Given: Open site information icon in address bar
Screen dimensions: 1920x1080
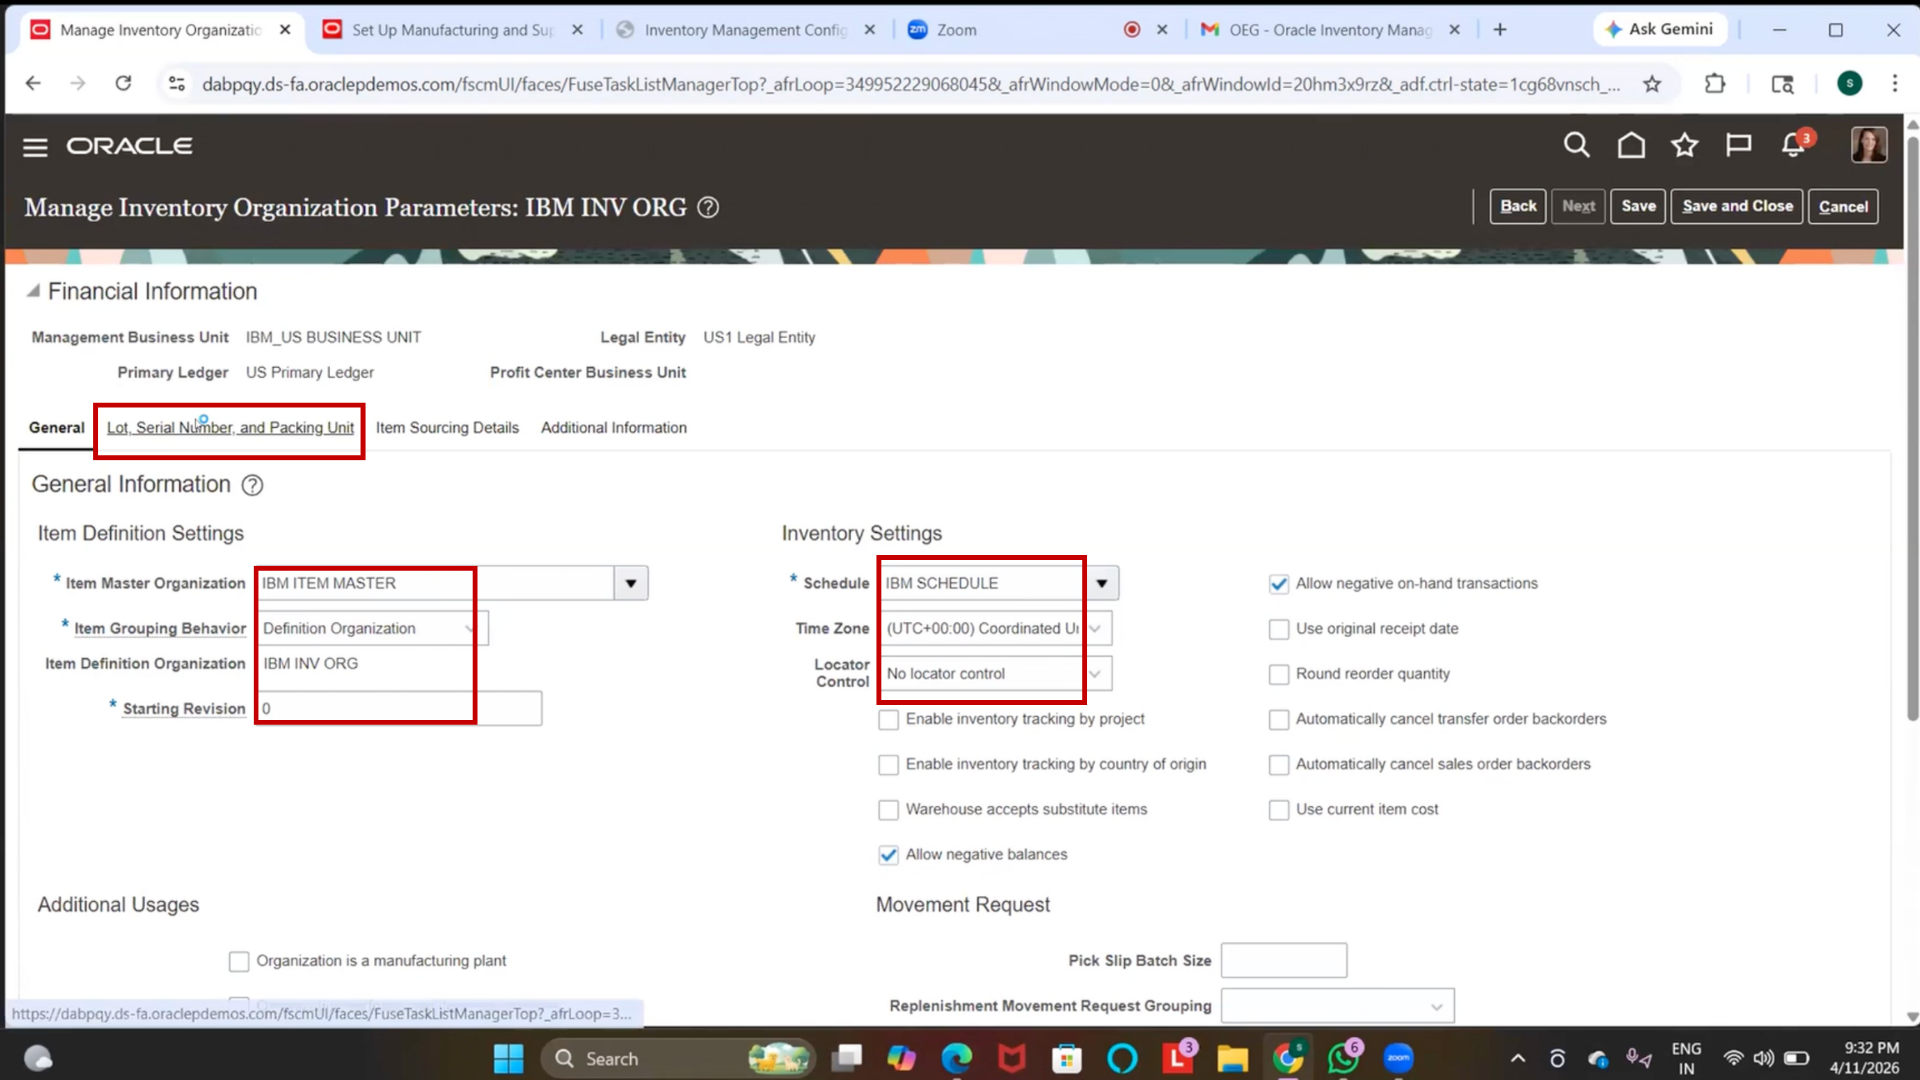Looking at the screenshot, I should point(177,84).
